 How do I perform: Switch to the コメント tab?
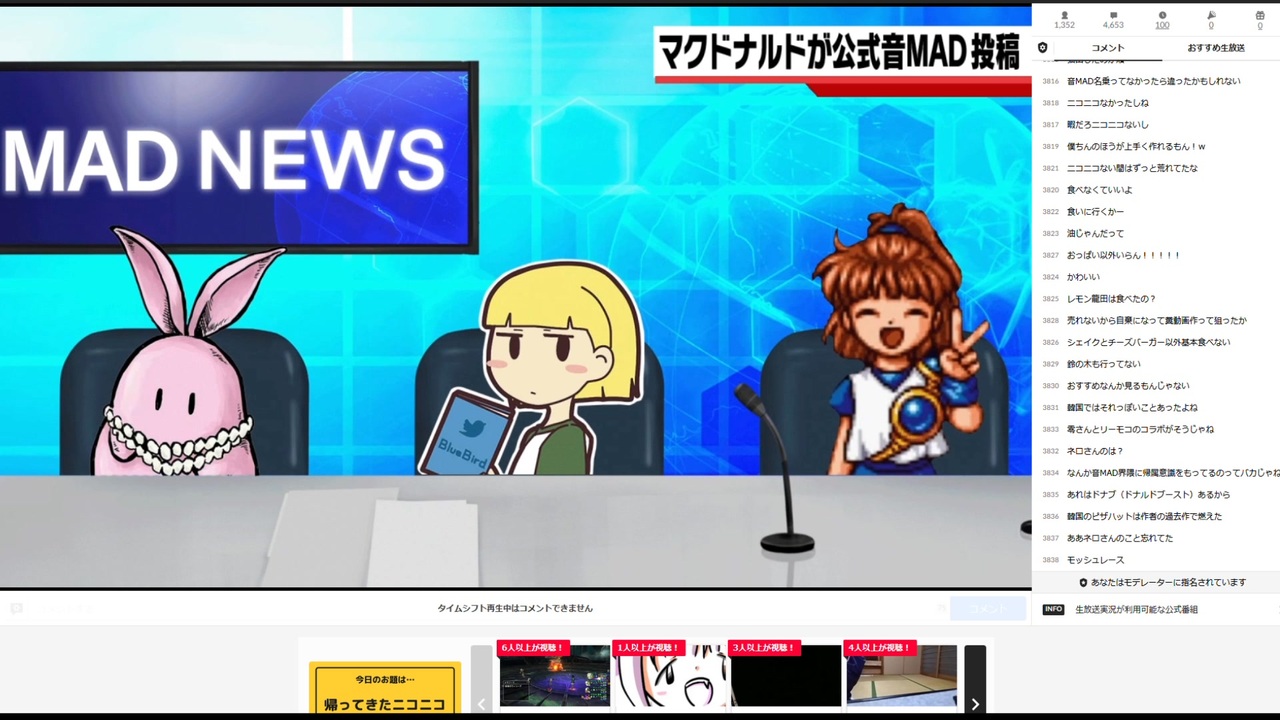pyautogui.click(x=1108, y=48)
